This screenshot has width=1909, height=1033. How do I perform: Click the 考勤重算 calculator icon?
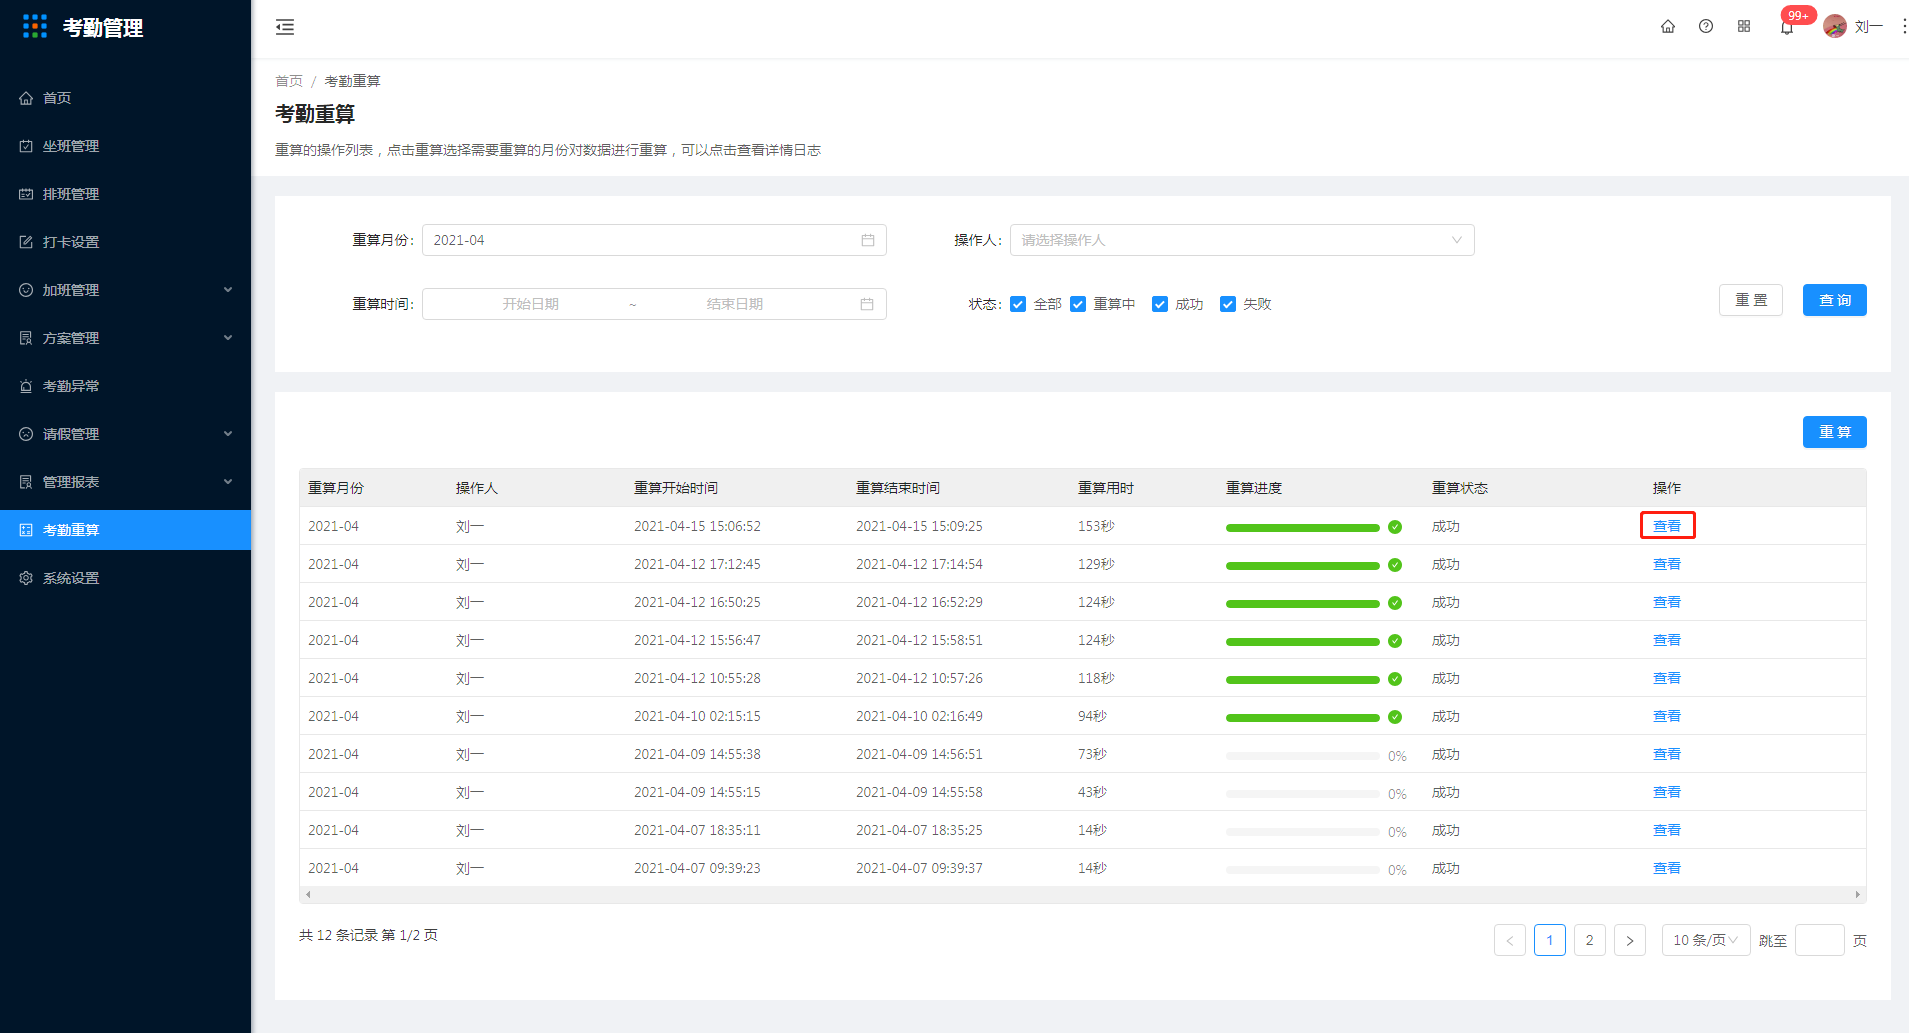pos(26,530)
